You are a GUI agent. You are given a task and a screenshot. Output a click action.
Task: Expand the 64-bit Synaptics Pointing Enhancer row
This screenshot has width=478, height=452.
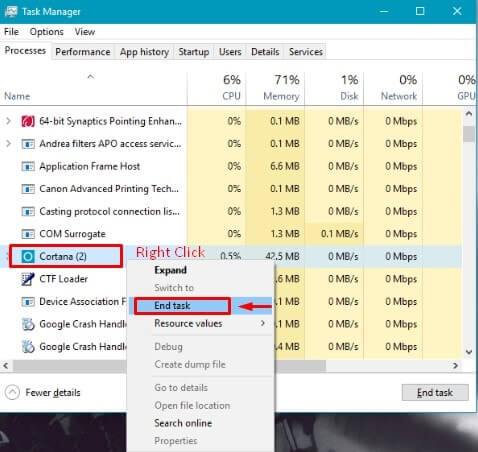9,121
